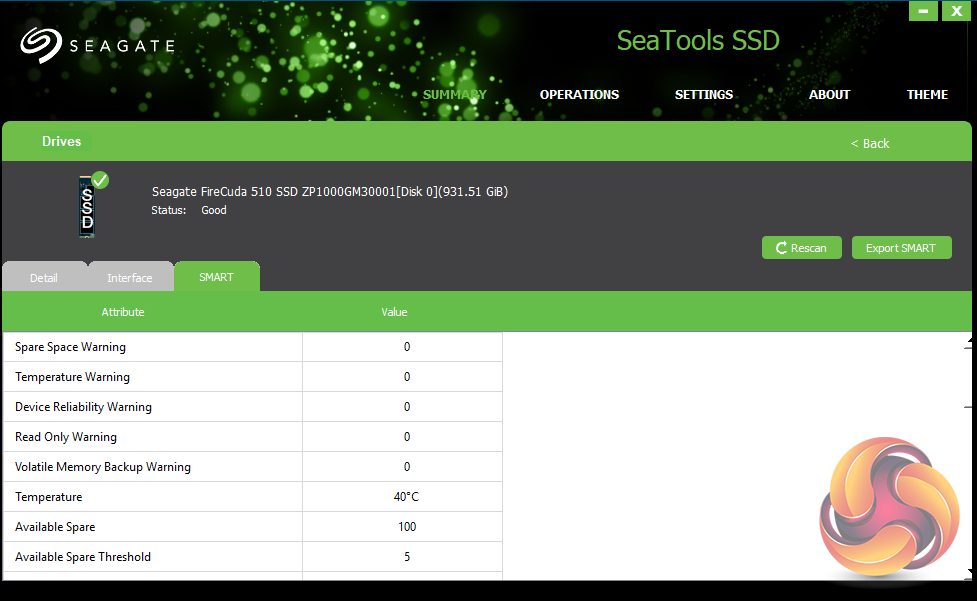Image resolution: width=977 pixels, height=601 pixels.
Task: Click the SeaTools SSD title
Action: [x=698, y=40]
